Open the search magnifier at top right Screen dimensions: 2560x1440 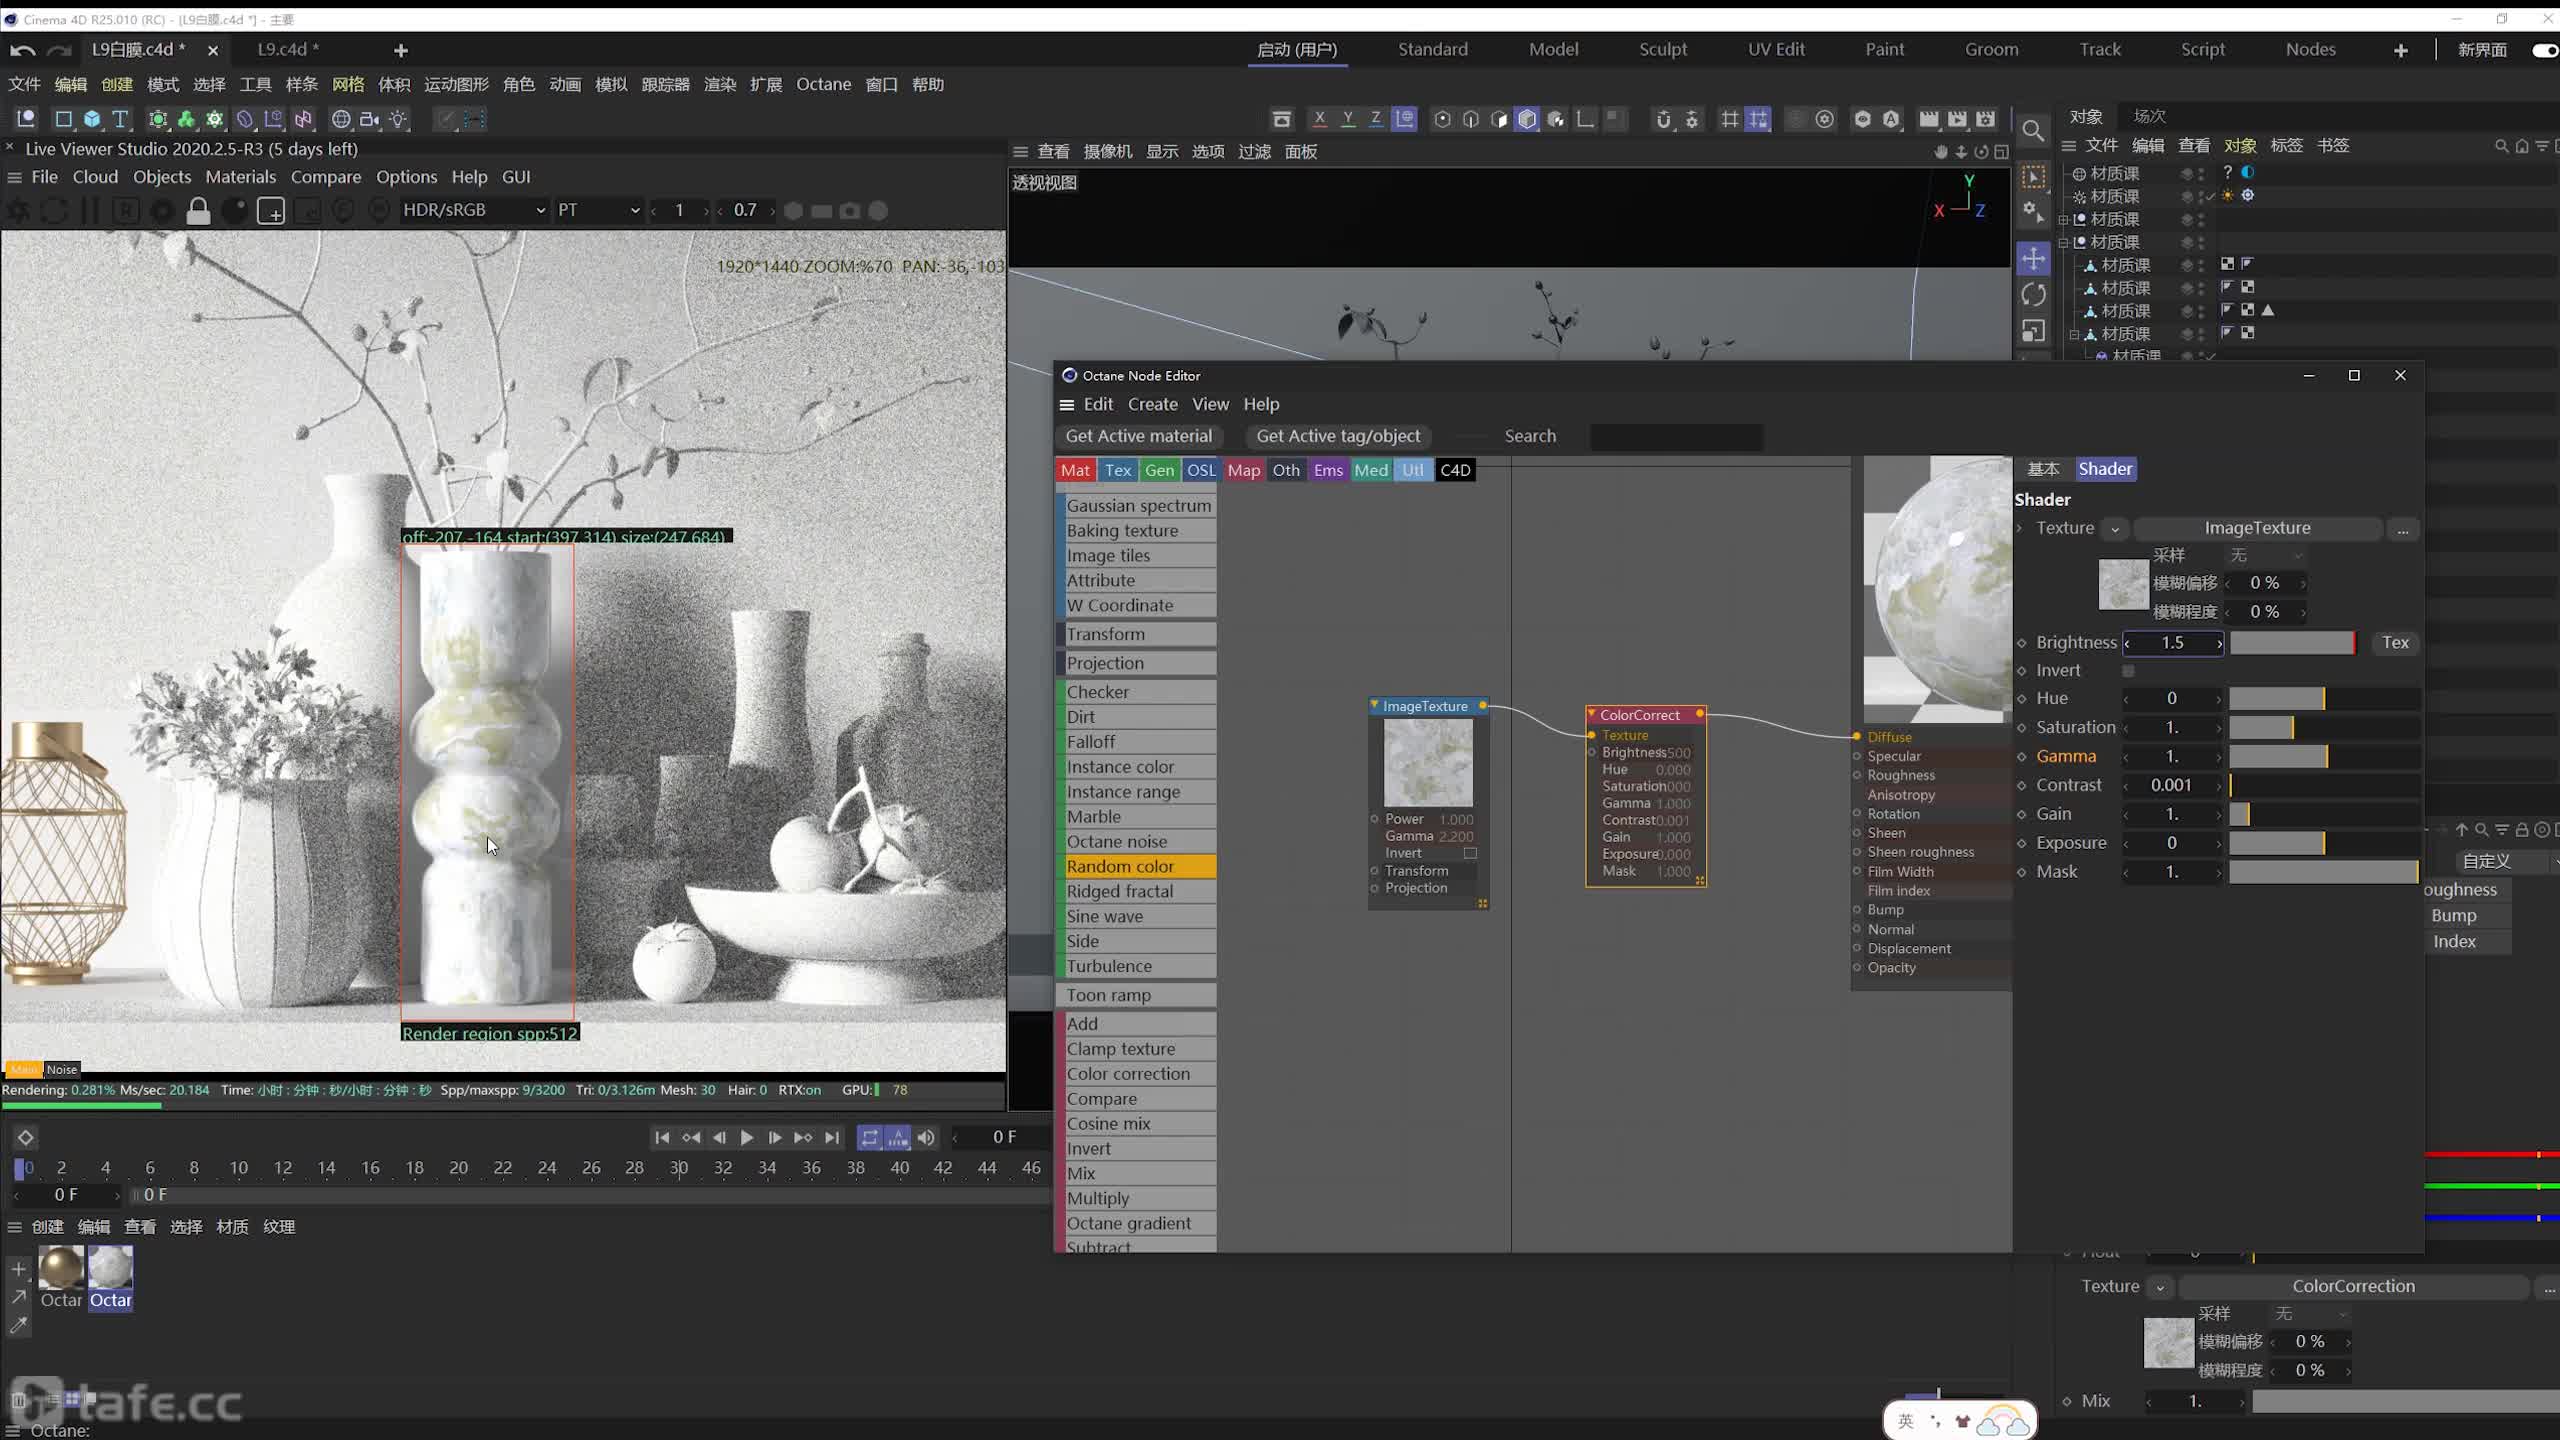(x=2033, y=131)
